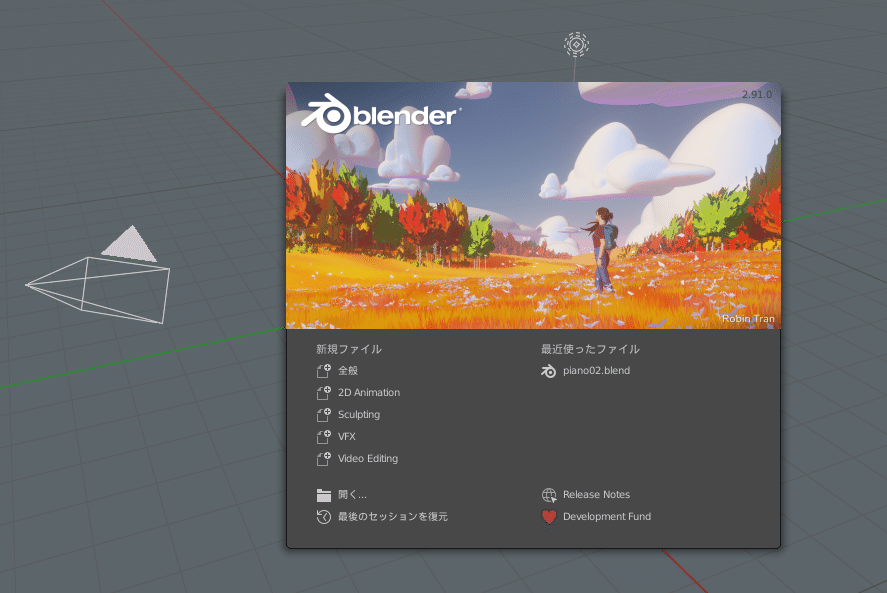
Task: Click the folder icon beside 開く...
Action: pyautogui.click(x=324, y=495)
